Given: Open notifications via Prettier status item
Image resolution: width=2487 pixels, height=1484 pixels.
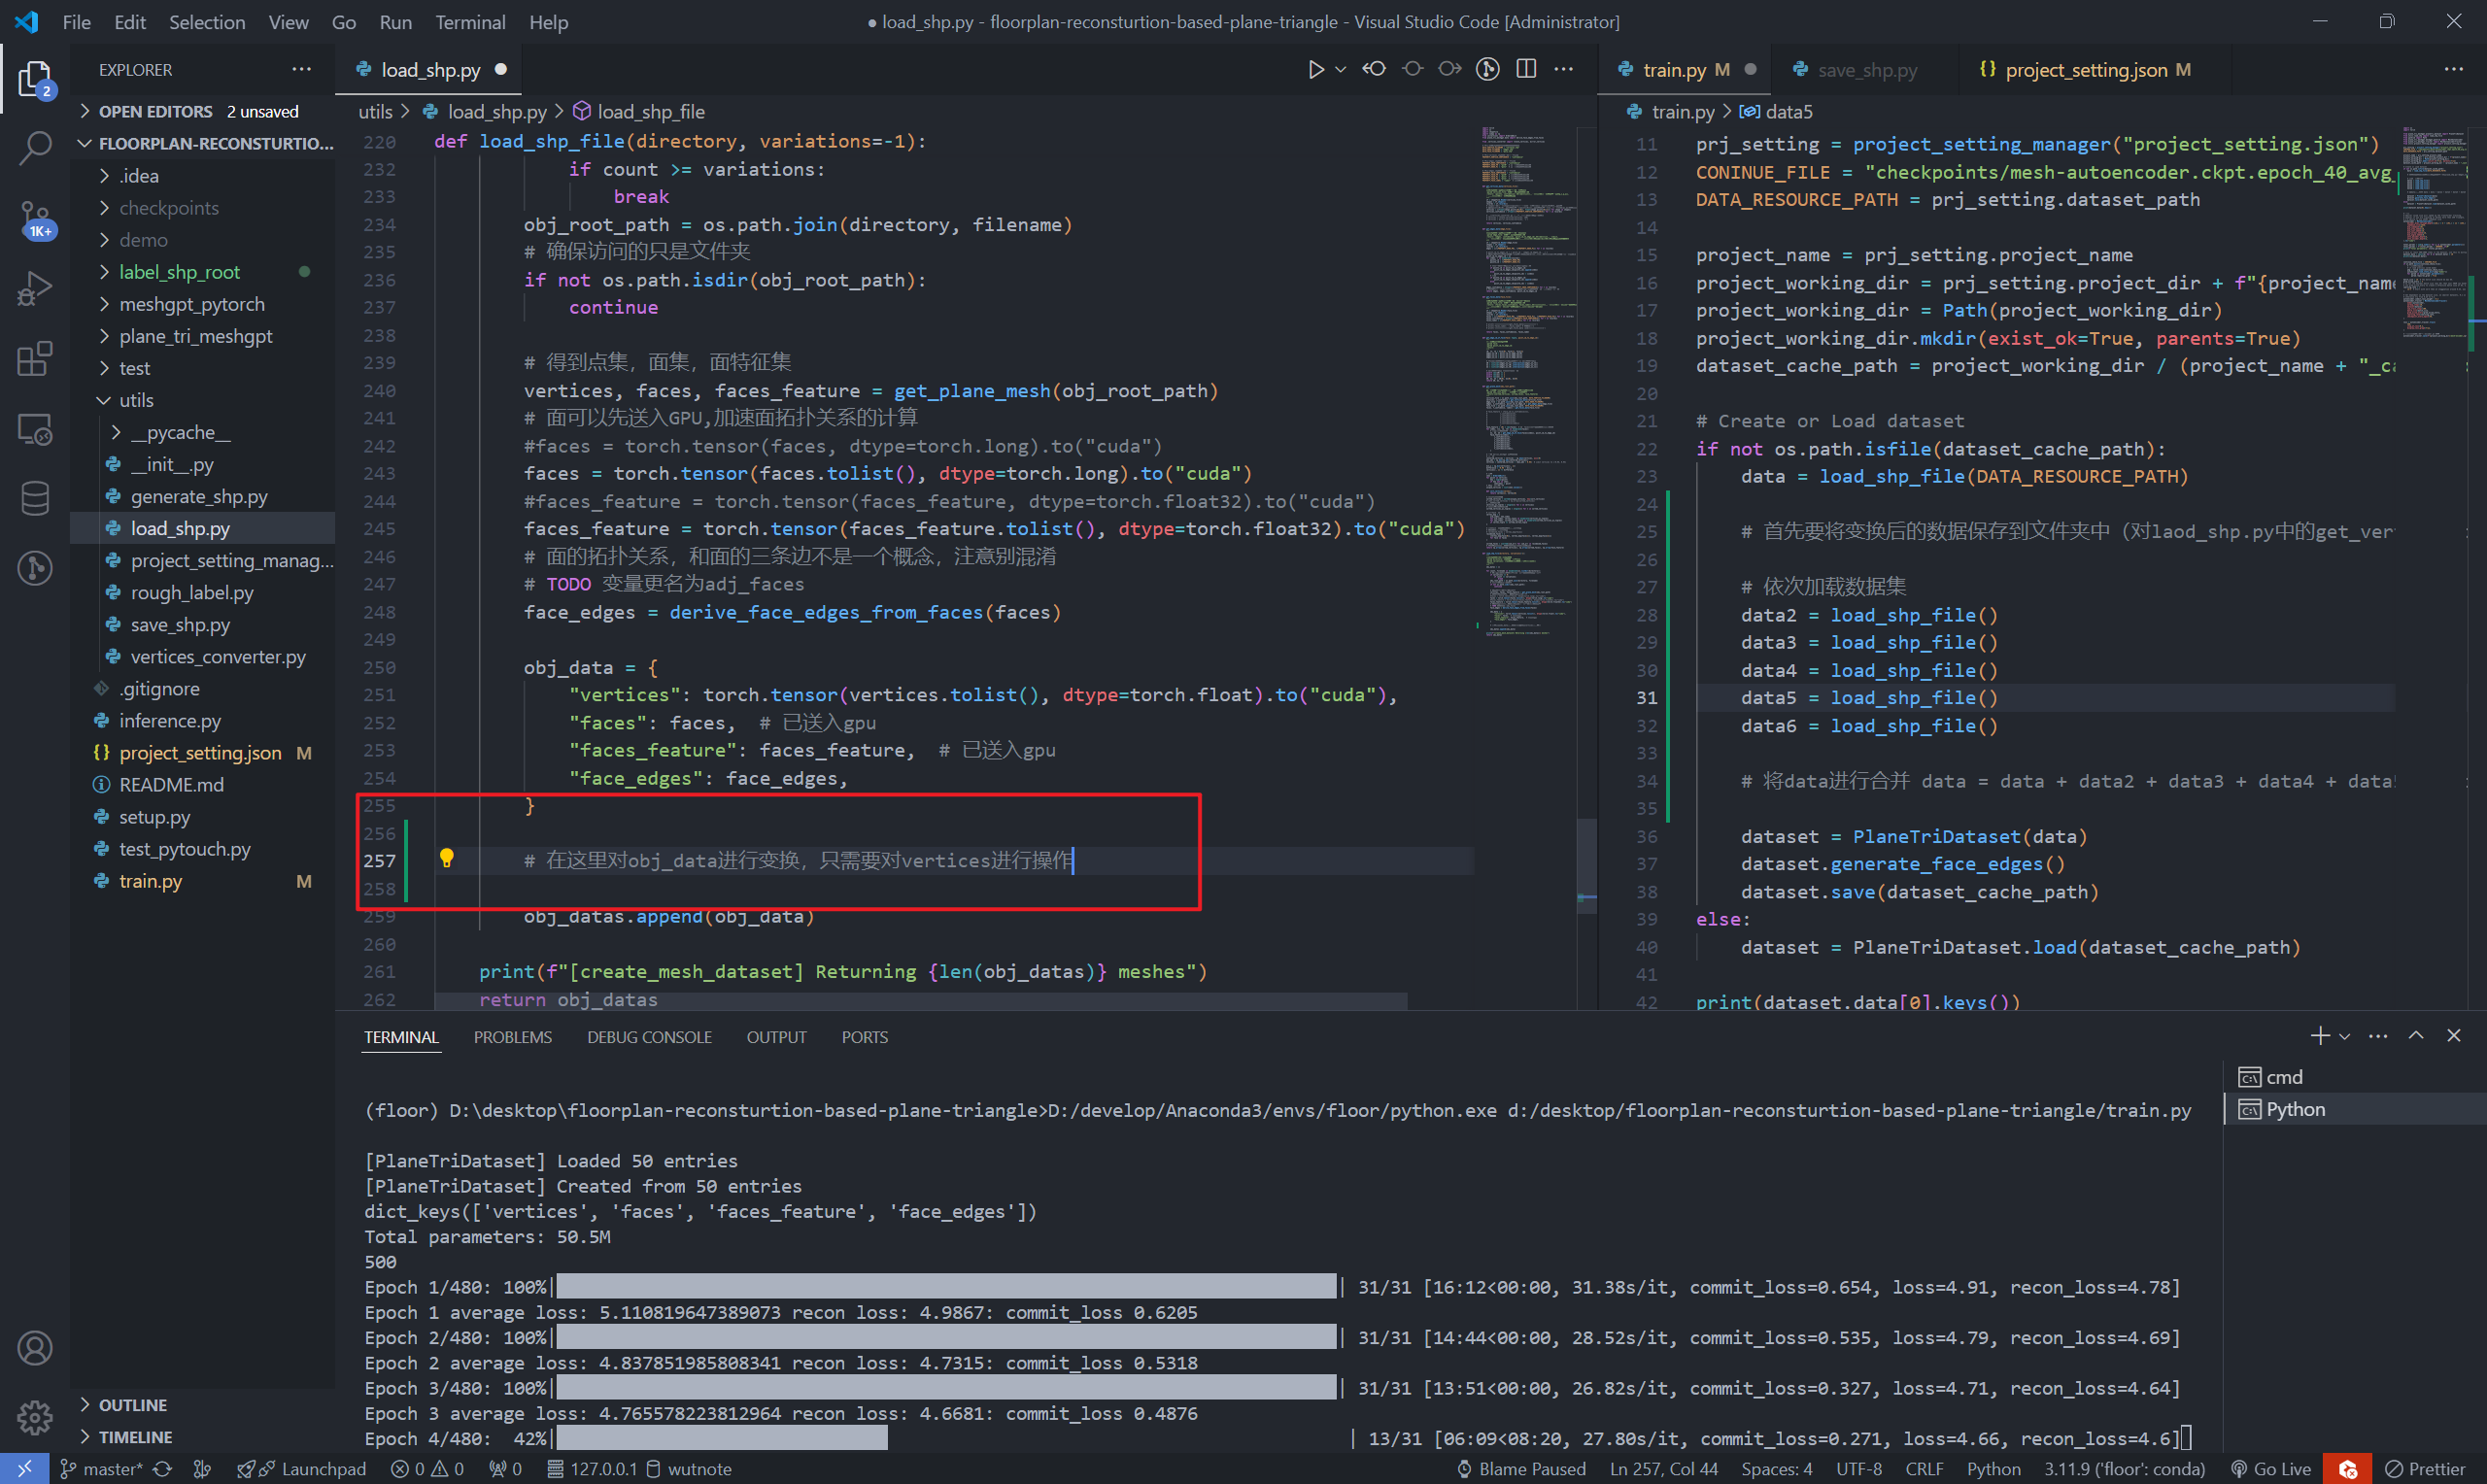Looking at the screenshot, I should pyautogui.click(x=2425, y=1469).
